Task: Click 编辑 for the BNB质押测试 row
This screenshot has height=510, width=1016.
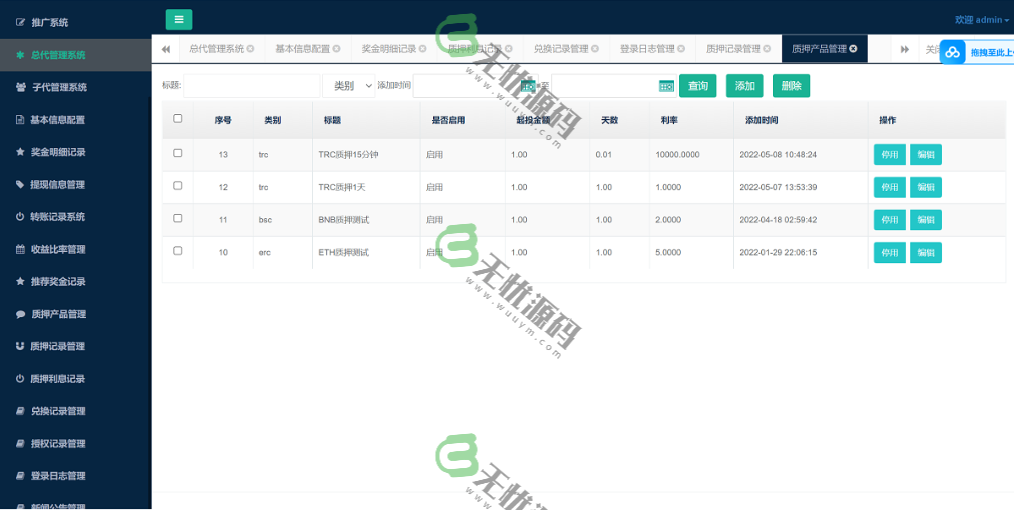Action: point(925,219)
